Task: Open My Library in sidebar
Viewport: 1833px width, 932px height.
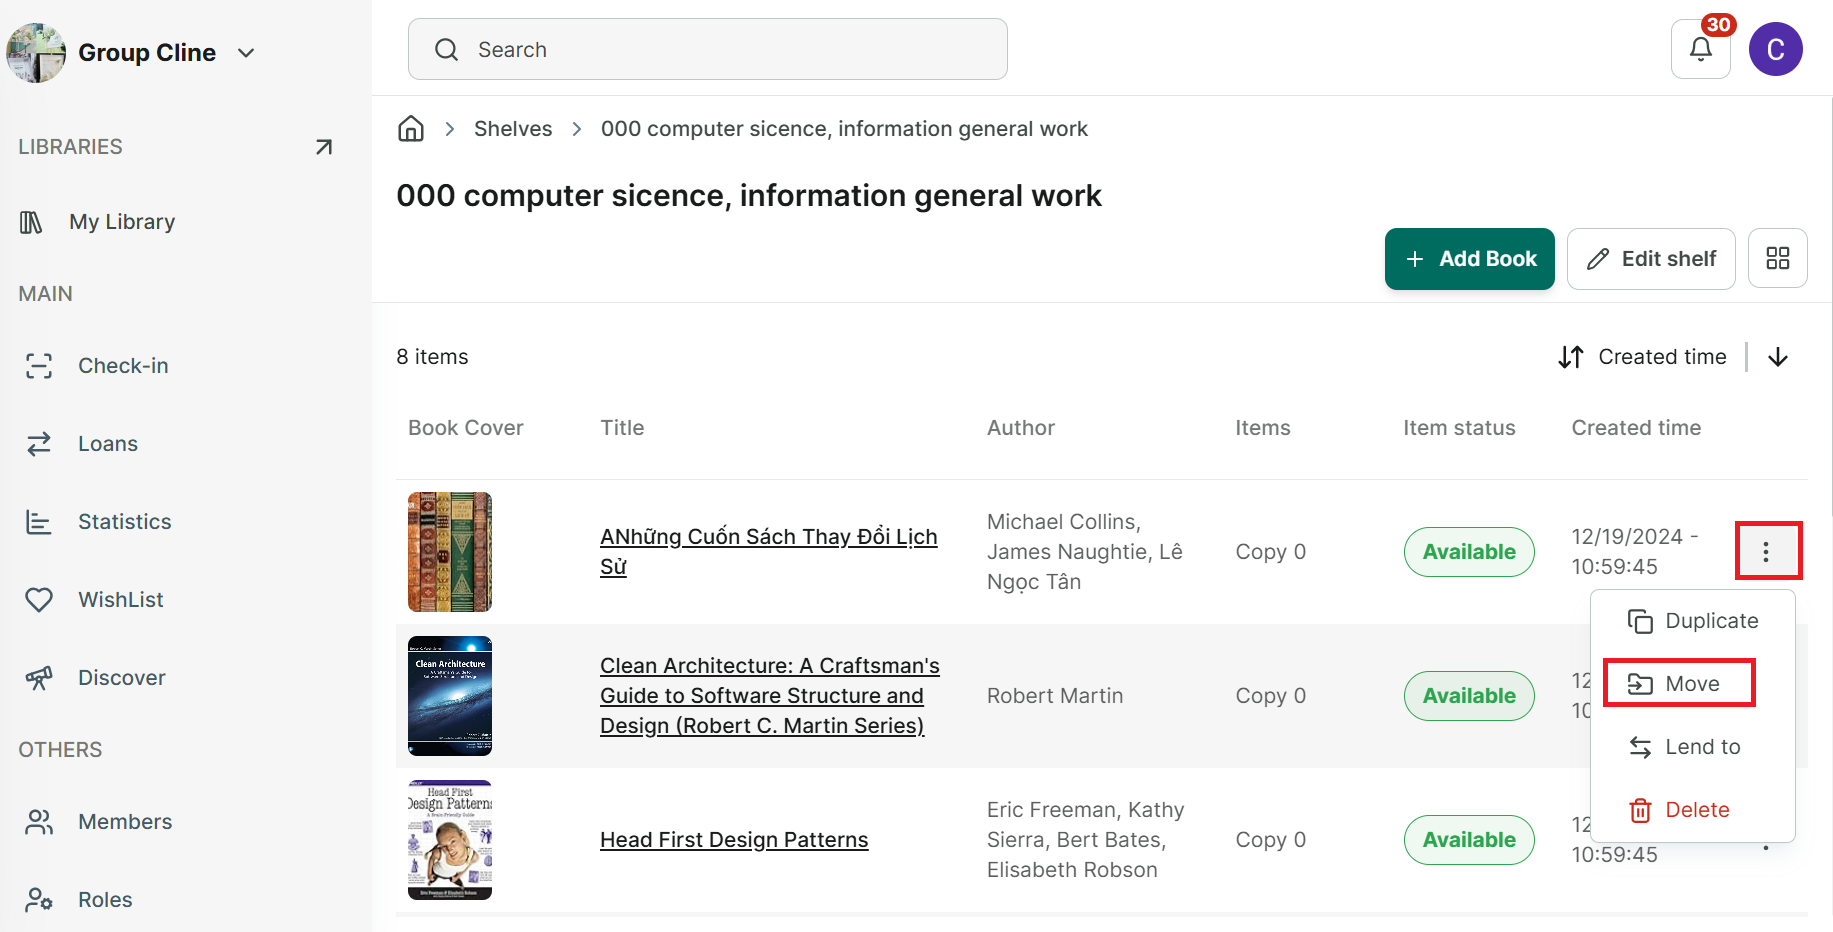Action: [122, 222]
